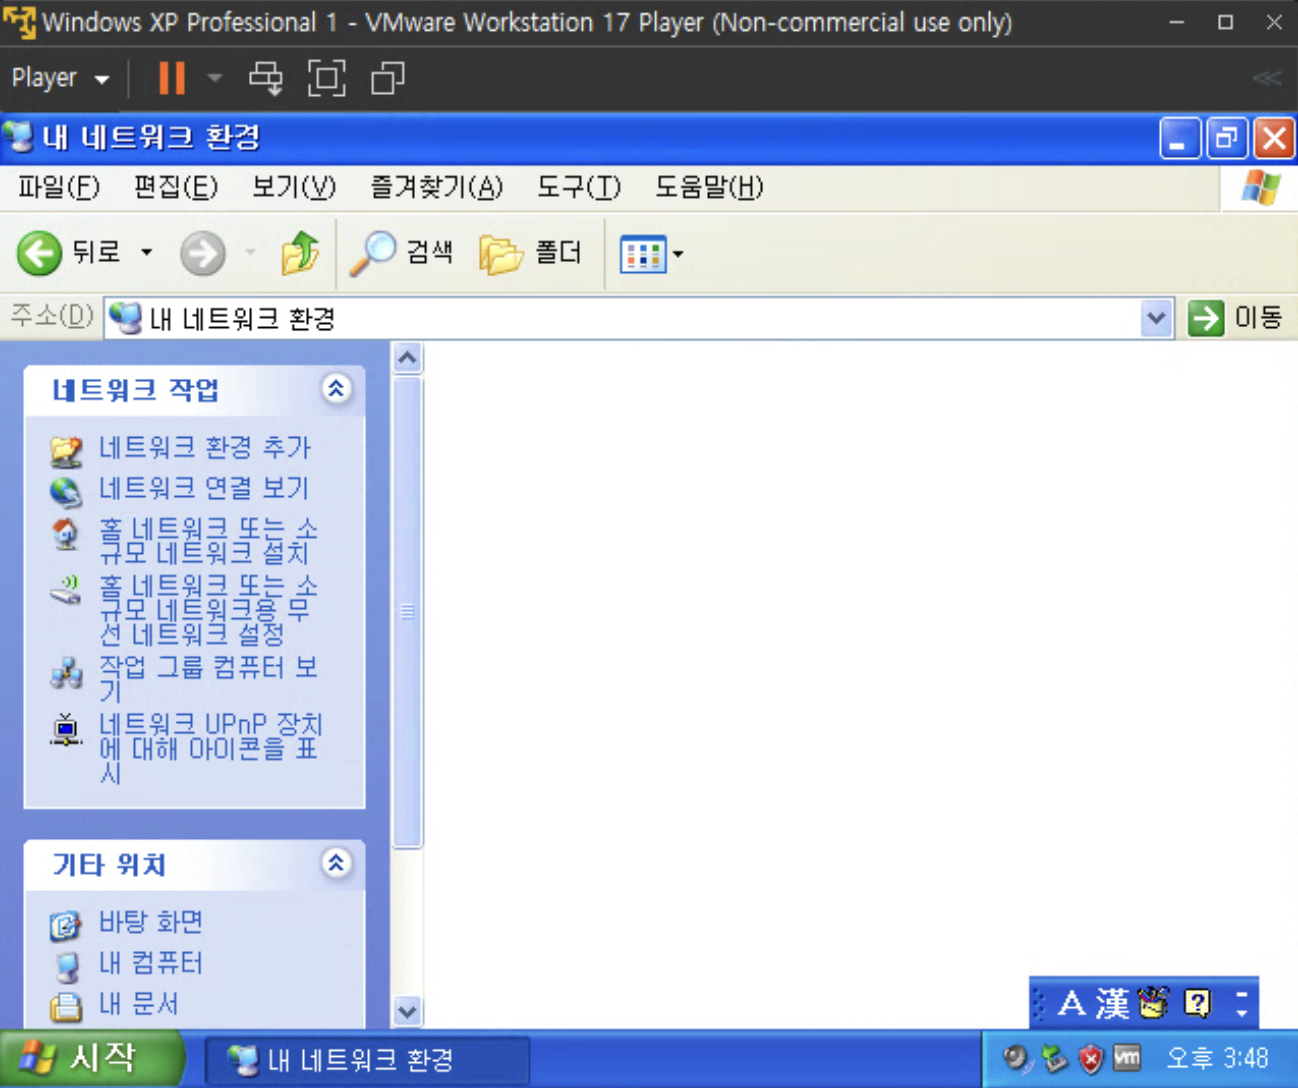
Task: Click 작업 그룹 컴퓨터 보기 link
Action: pos(209,678)
